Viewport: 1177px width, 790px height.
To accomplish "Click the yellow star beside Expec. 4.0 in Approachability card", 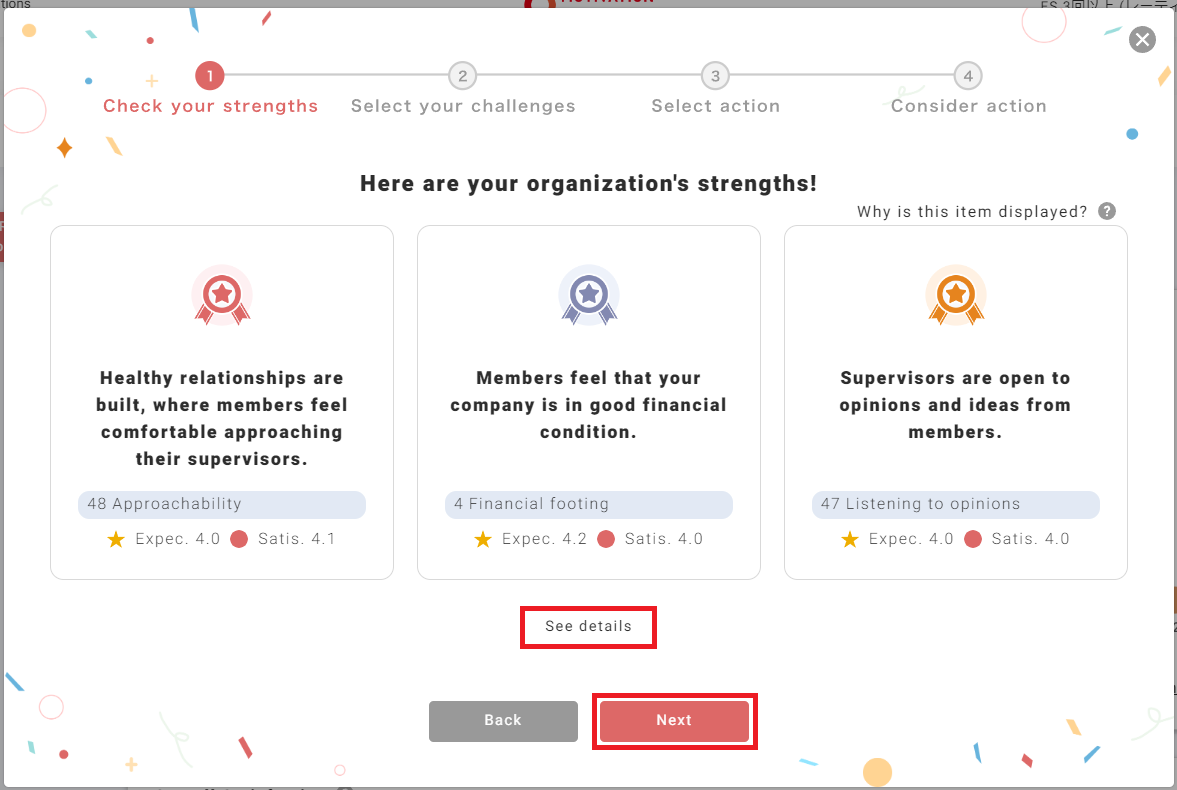I will coord(116,539).
